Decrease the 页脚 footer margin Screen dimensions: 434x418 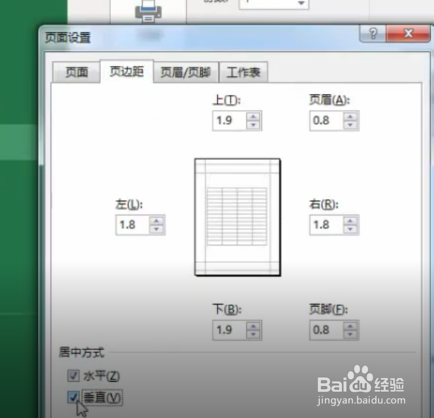click(x=350, y=334)
